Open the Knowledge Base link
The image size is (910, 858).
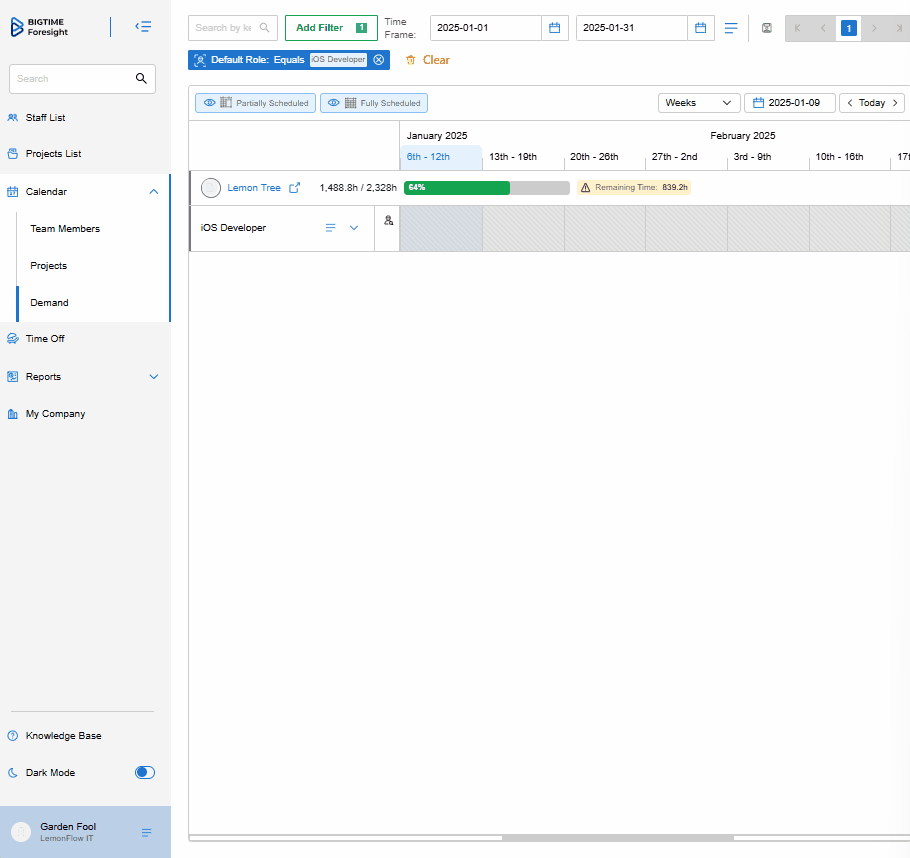tap(63, 736)
